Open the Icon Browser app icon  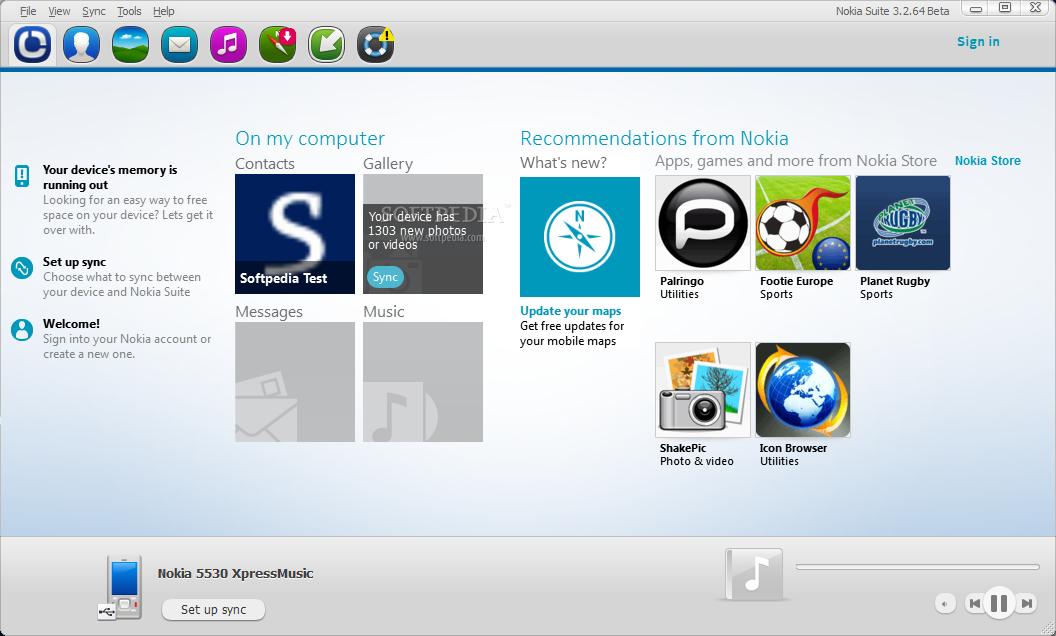tap(803, 389)
